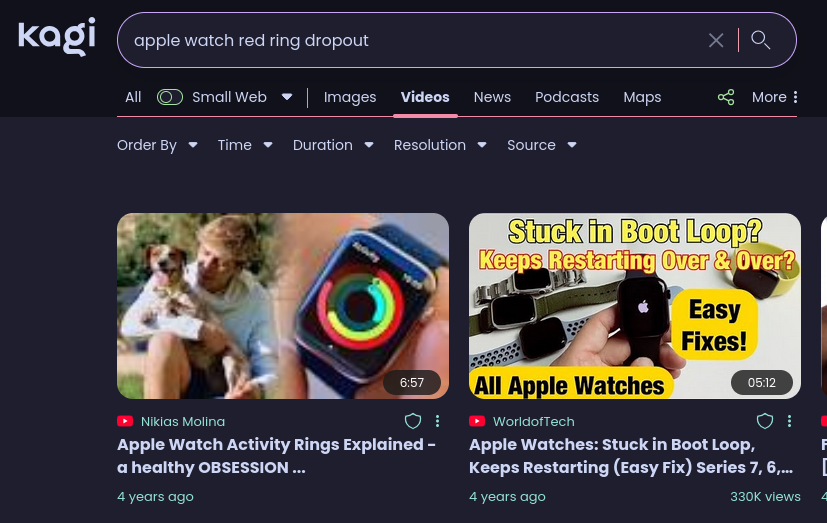Expand the Small Web dropdown arrow
This screenshot has height=523, width=827.
[287, 97]
